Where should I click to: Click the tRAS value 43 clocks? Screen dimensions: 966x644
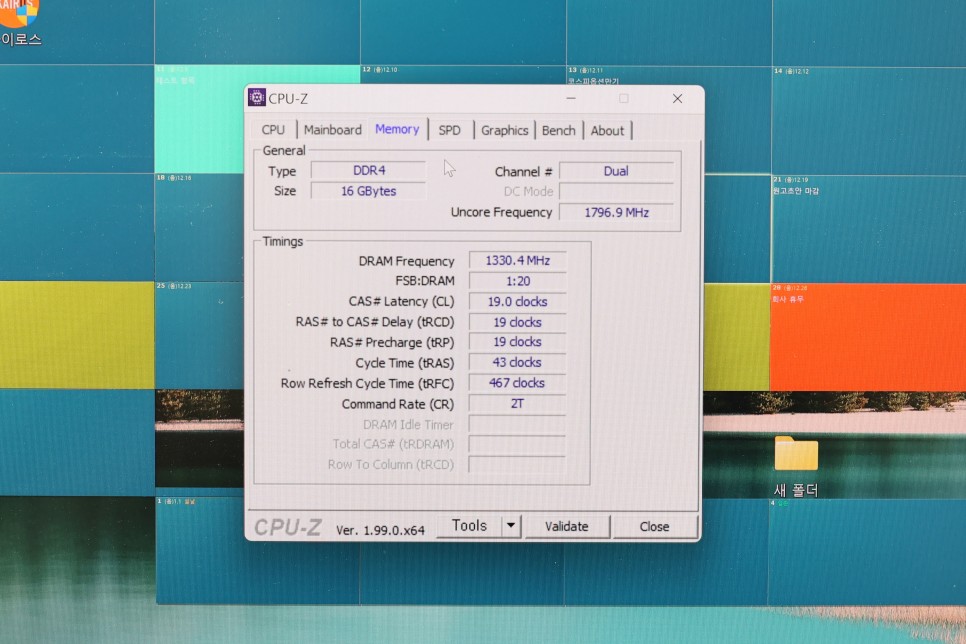[x=518, y=362]
